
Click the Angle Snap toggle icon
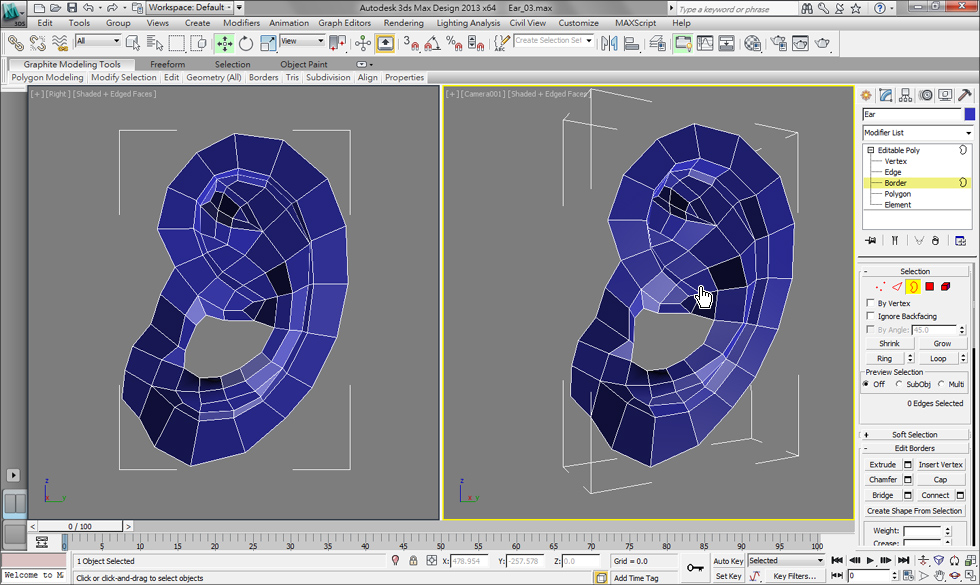point(432,43)
